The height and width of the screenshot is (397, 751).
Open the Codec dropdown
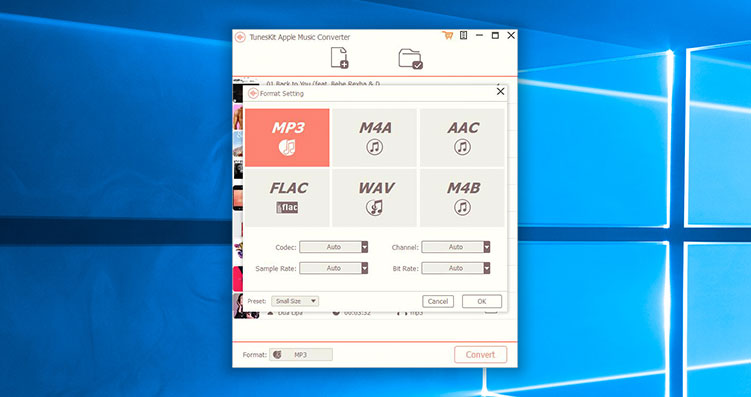pos(333,247)
